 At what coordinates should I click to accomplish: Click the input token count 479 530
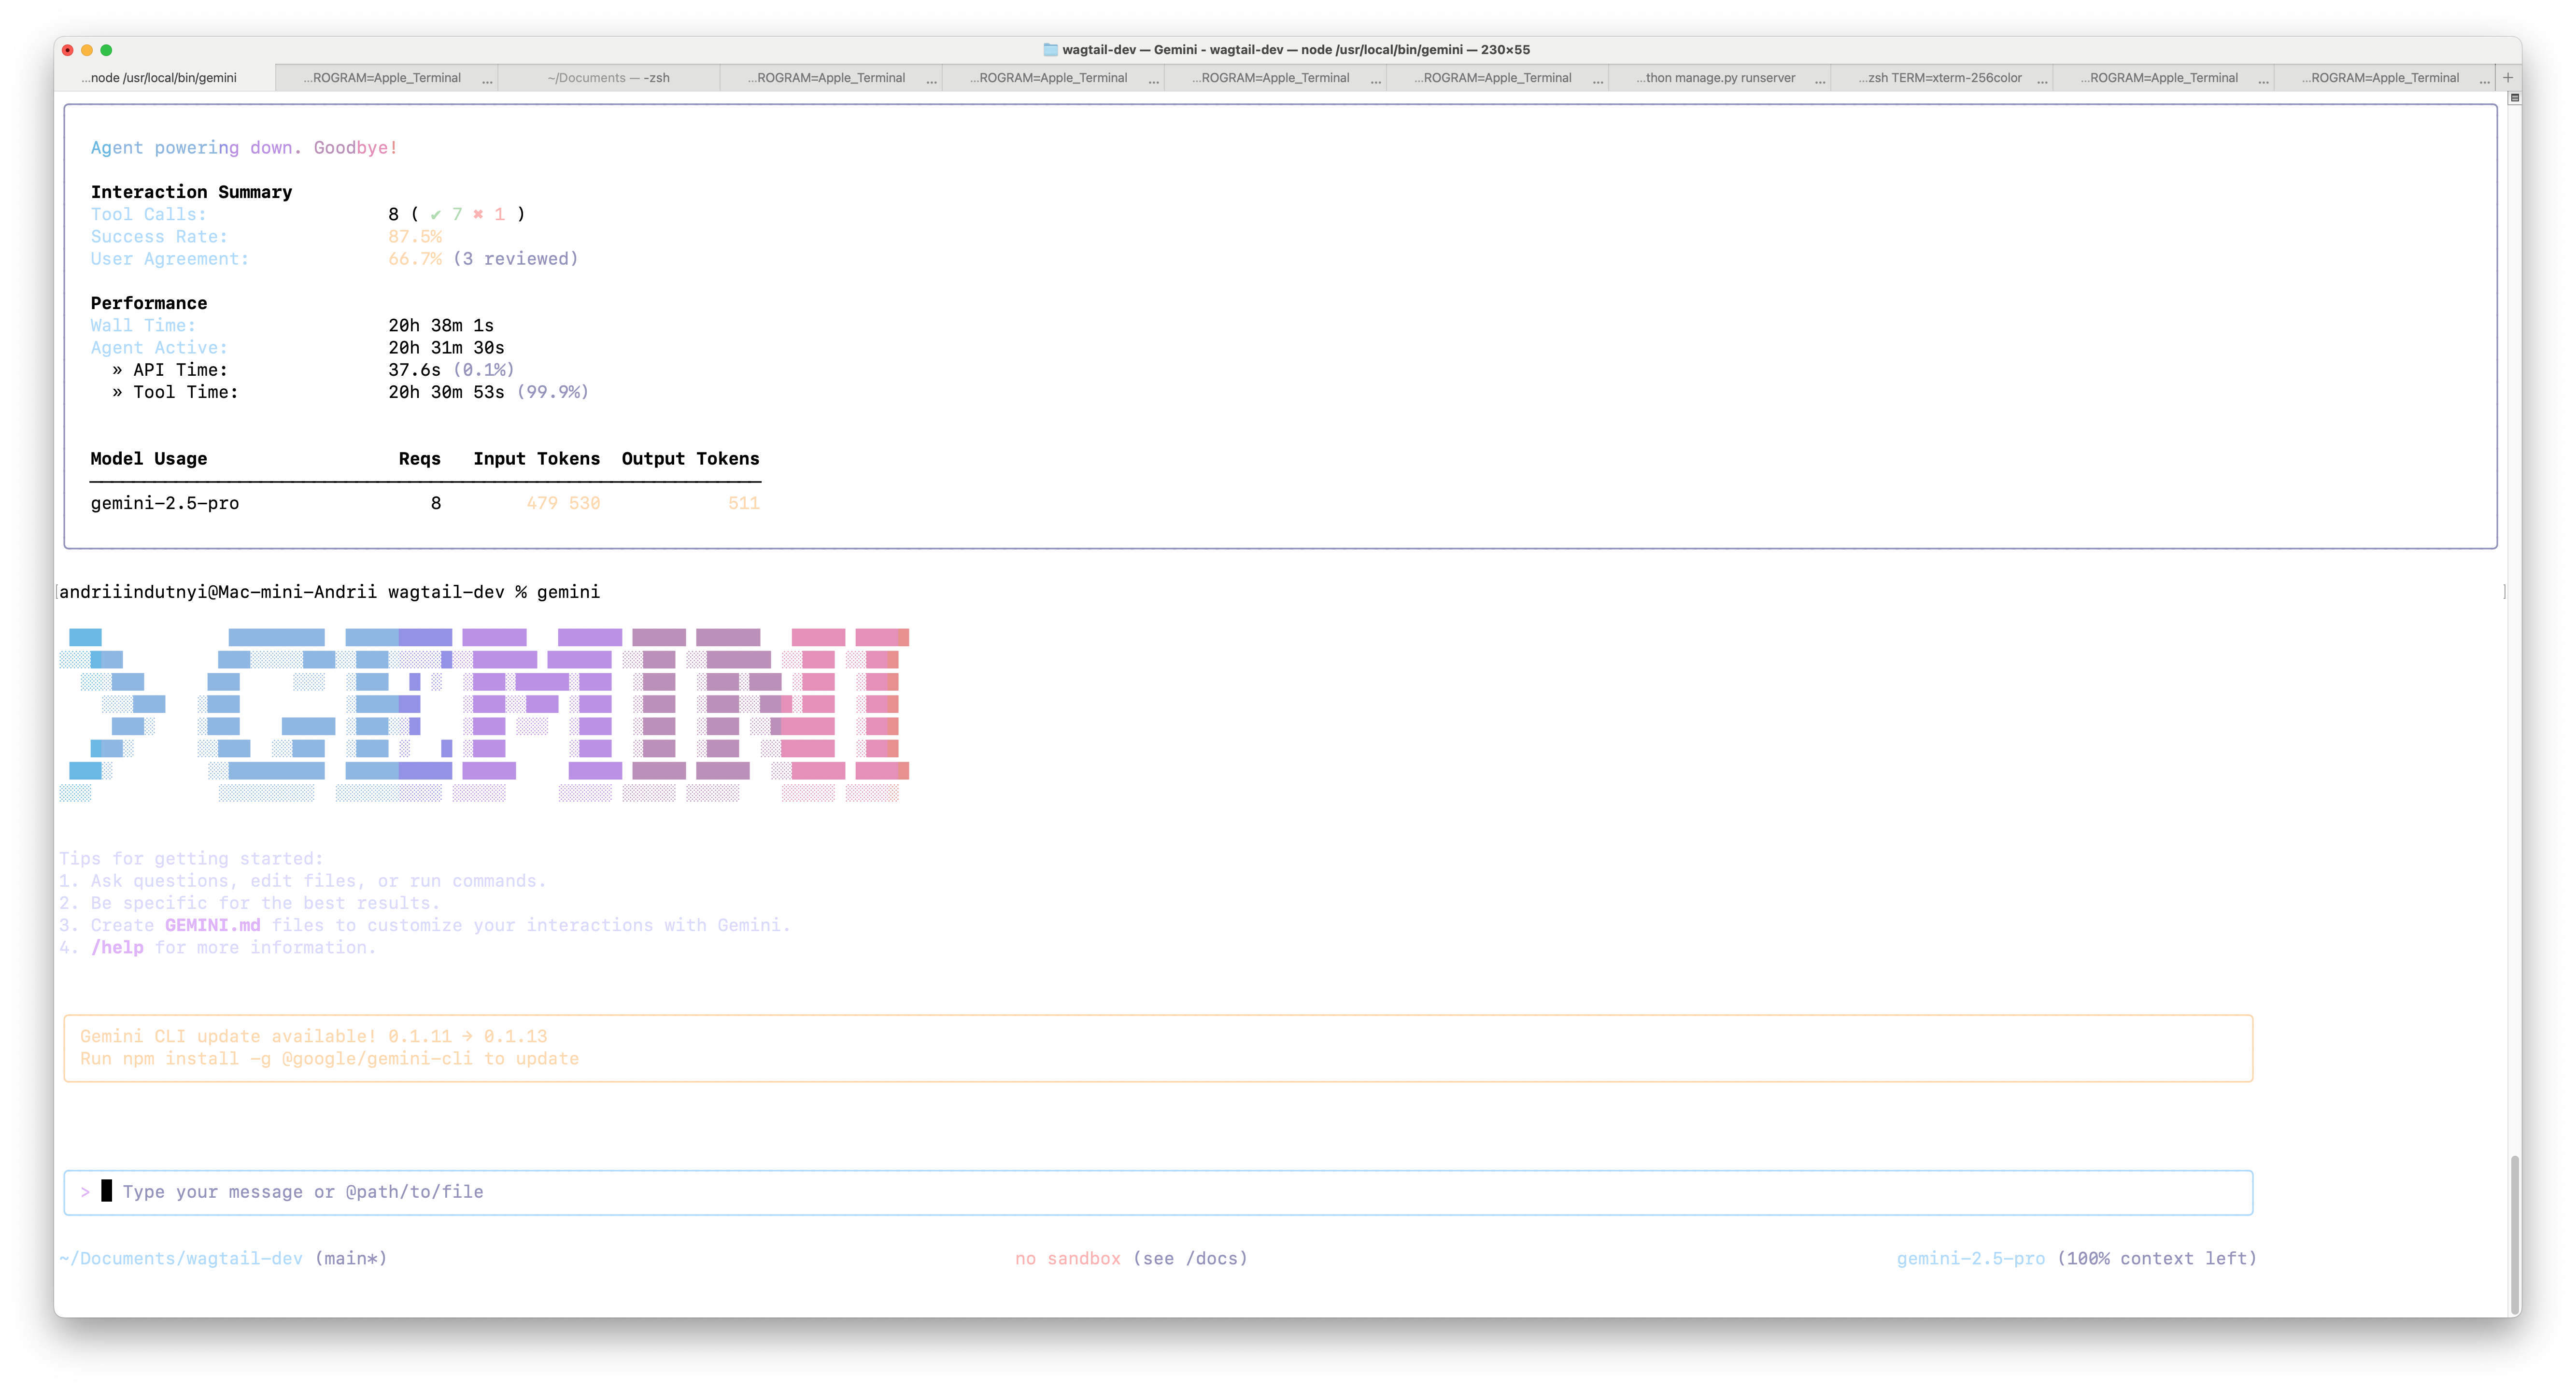point(563,503)
